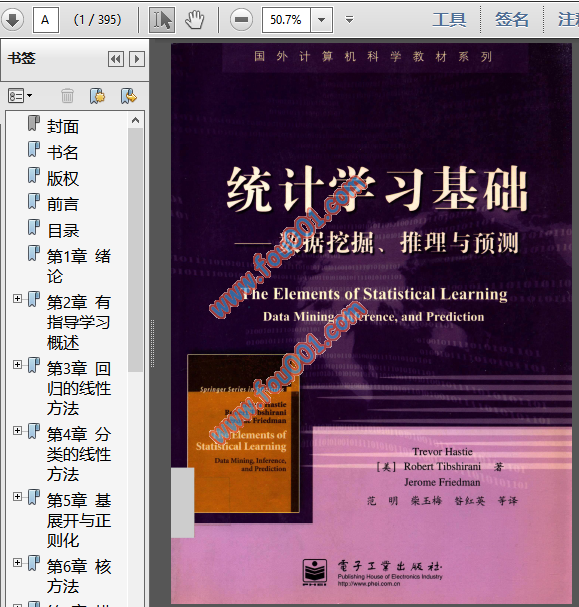This screenshot has height=607, width=579.
Task: Delete bookmark with the trash icon
Action: 67,96
